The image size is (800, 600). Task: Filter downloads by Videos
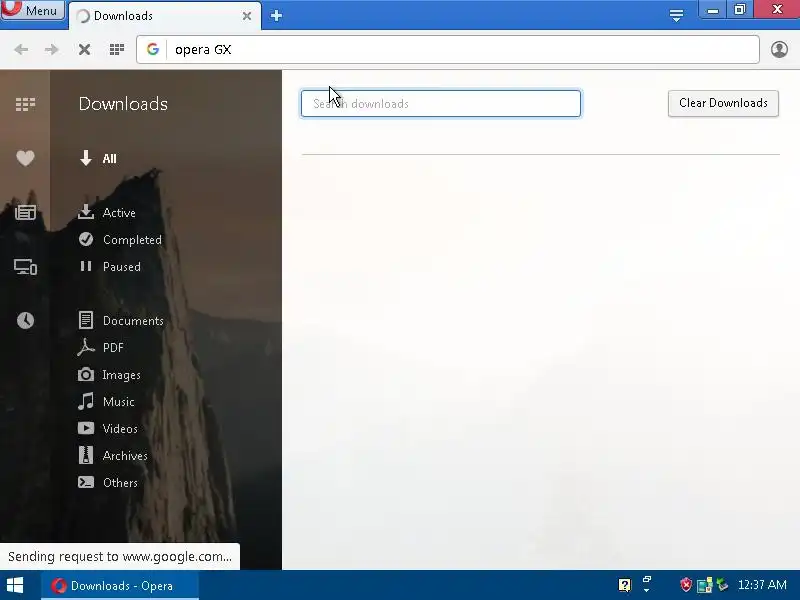(108, 429)
